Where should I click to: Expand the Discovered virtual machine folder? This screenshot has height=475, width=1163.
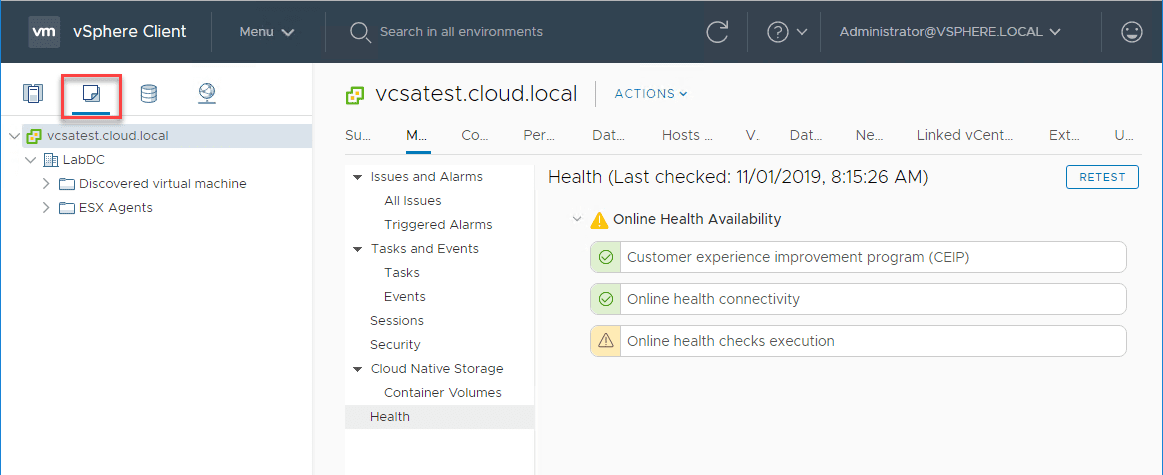[x=46, y=184]
